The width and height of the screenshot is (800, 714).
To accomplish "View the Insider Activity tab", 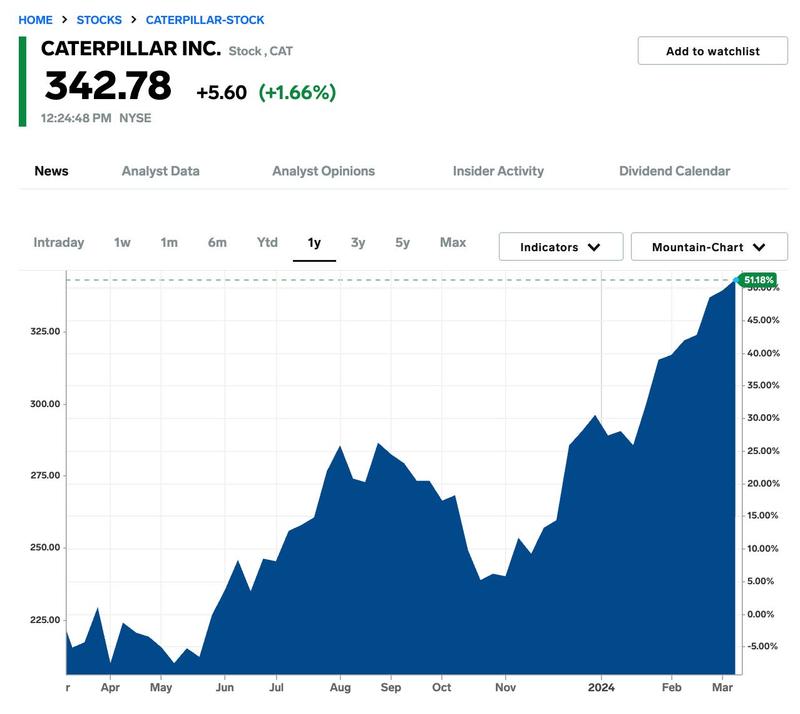I will [x=498, y=171].
